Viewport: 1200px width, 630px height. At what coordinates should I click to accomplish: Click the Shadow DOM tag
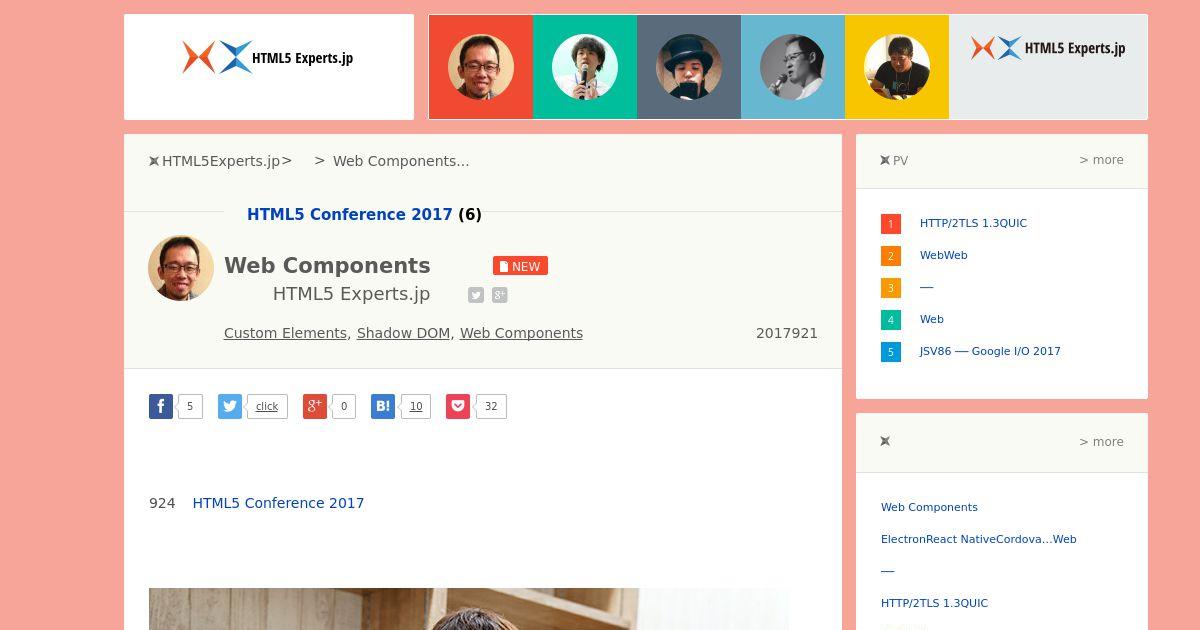point(403,333)
